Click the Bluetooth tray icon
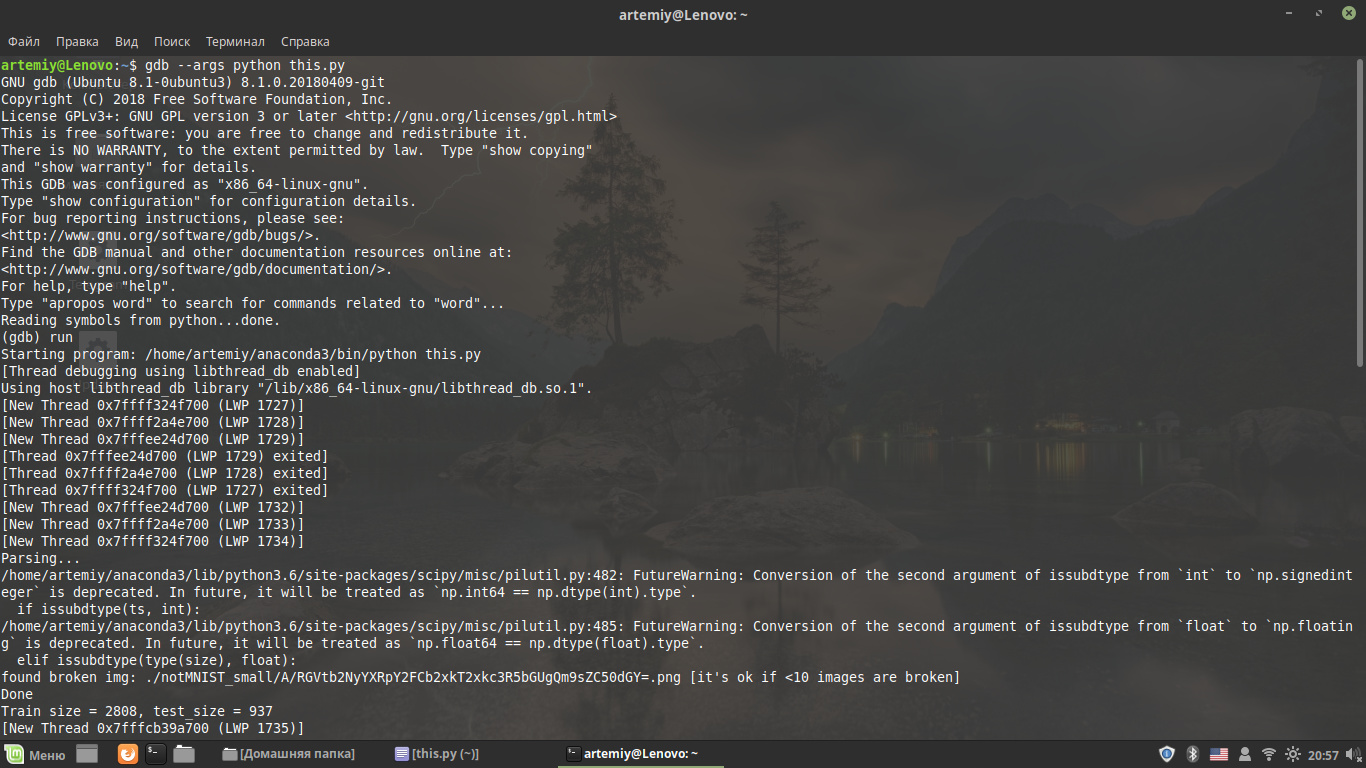The height and width of the screenshot is (768, 1366). 1192,754
